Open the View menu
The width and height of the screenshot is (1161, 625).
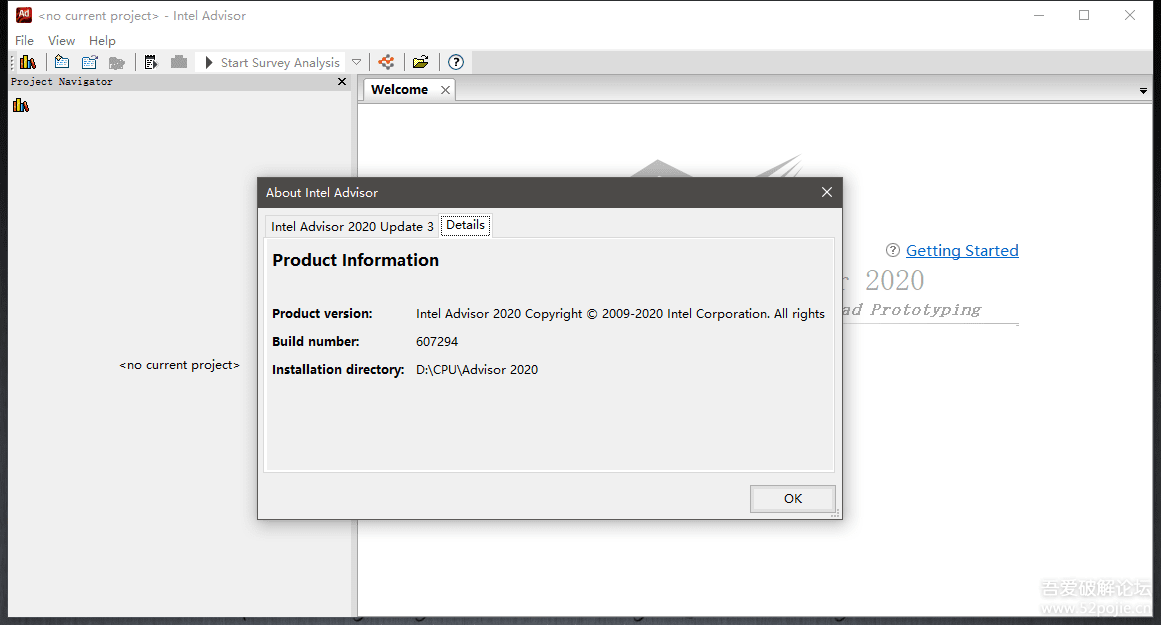tap(61, 40)
